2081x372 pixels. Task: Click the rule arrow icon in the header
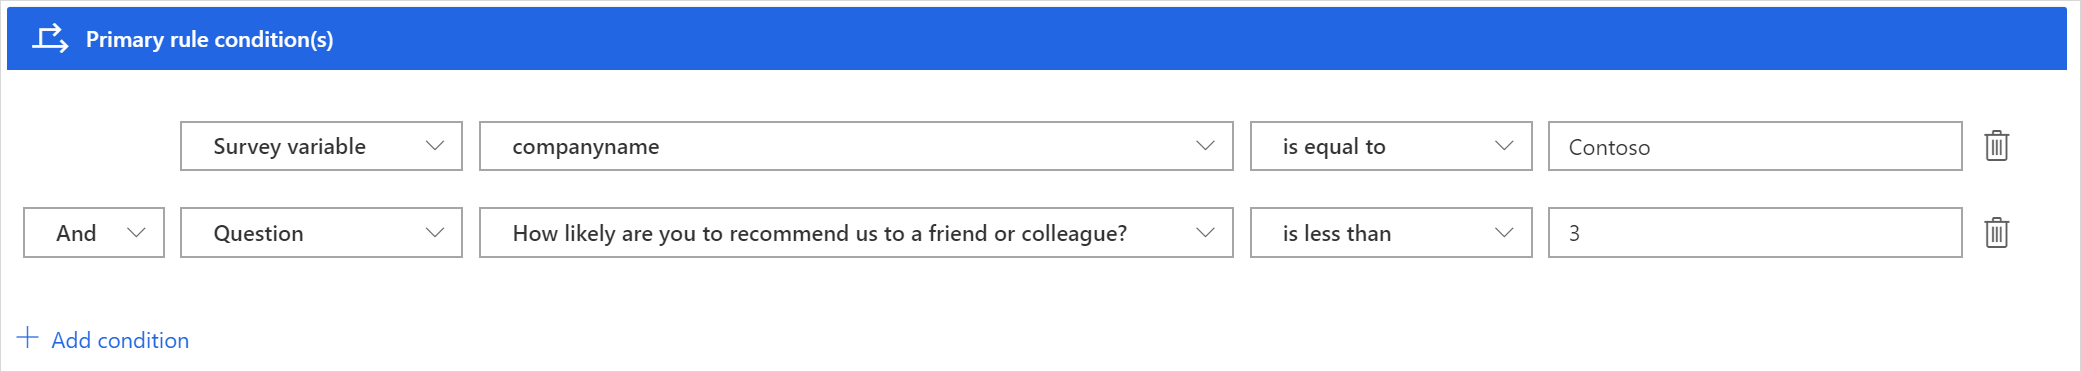[50, 38]
